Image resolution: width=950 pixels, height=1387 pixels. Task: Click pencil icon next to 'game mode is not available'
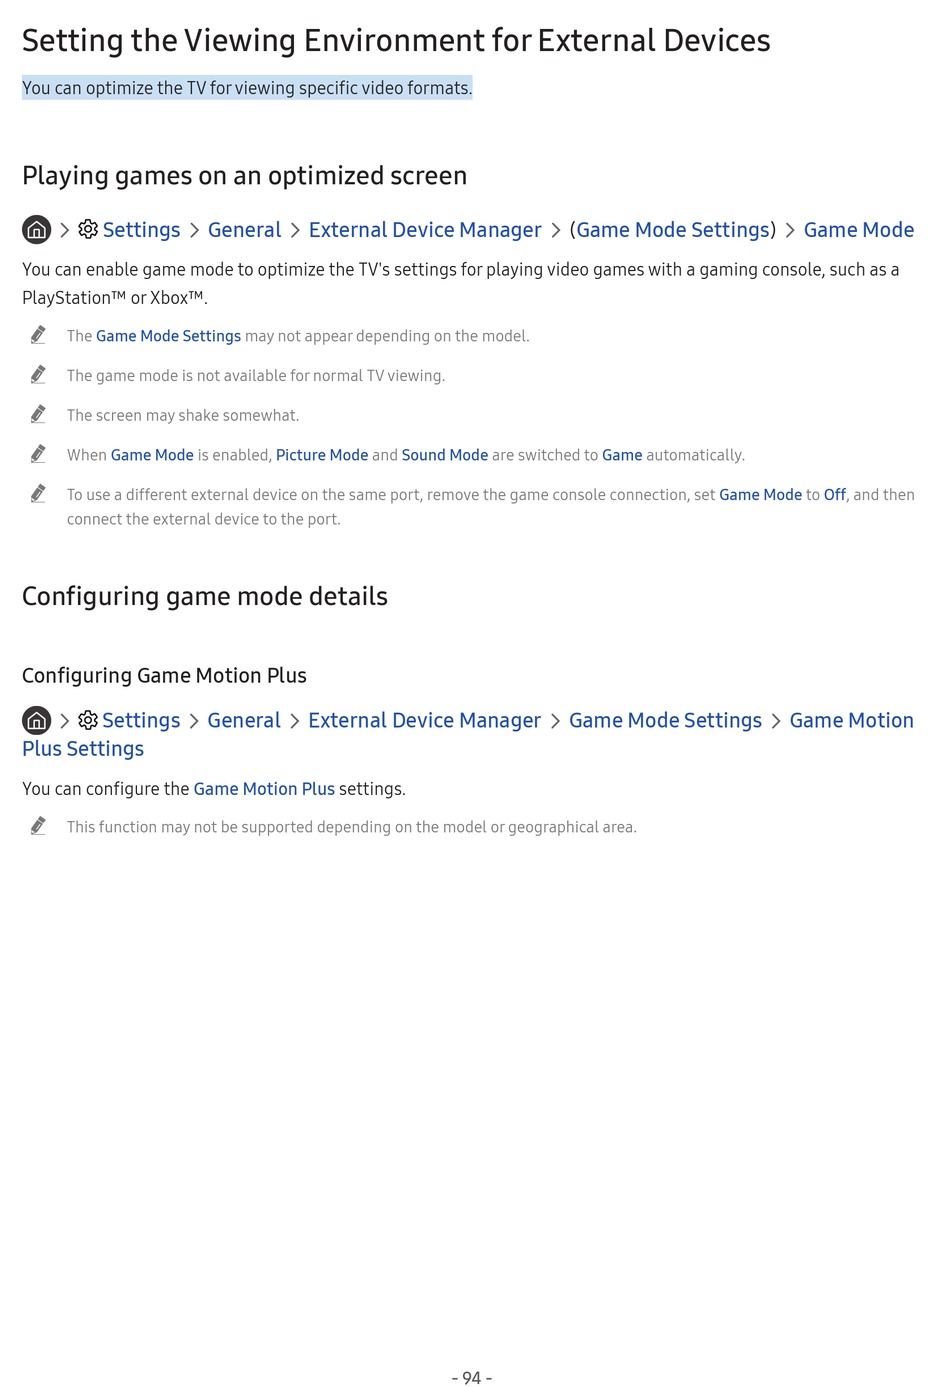click(38, 374)
